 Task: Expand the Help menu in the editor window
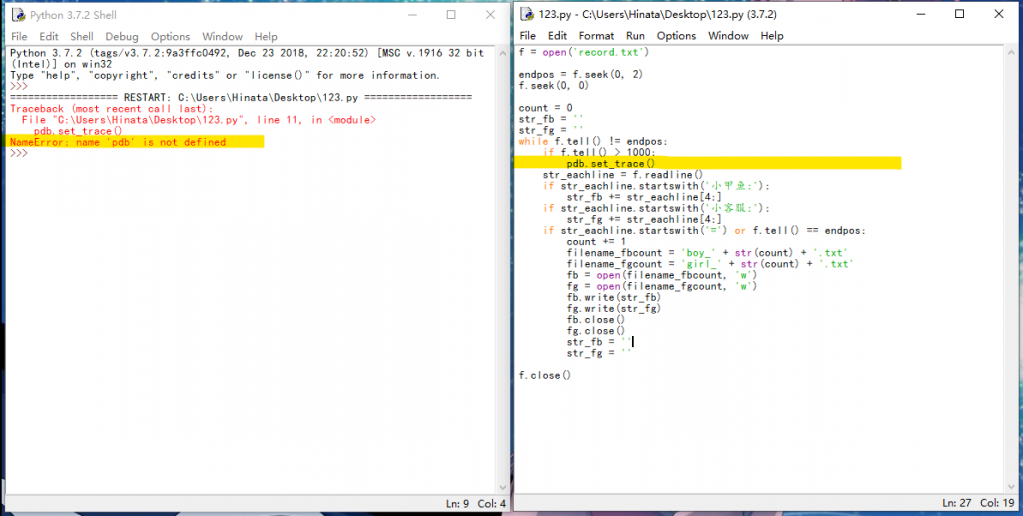pyautogui.click(x=772, y=36)
